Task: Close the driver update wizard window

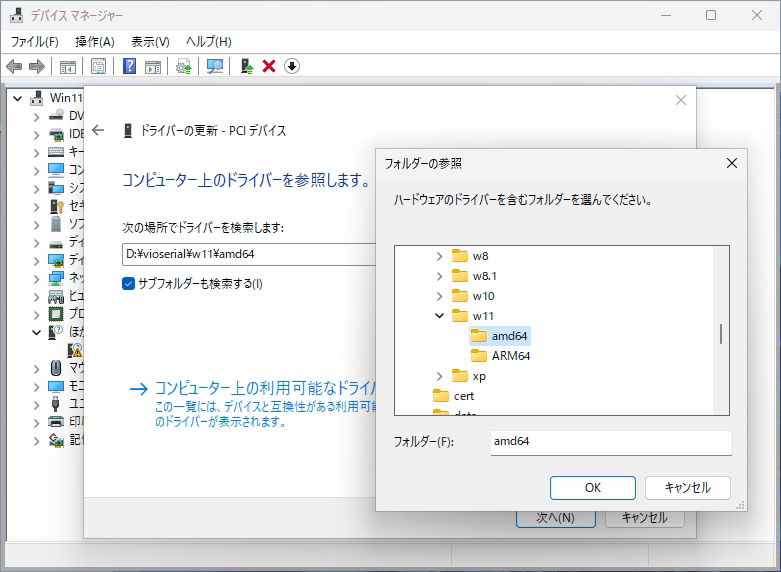Action: point(681,100)
